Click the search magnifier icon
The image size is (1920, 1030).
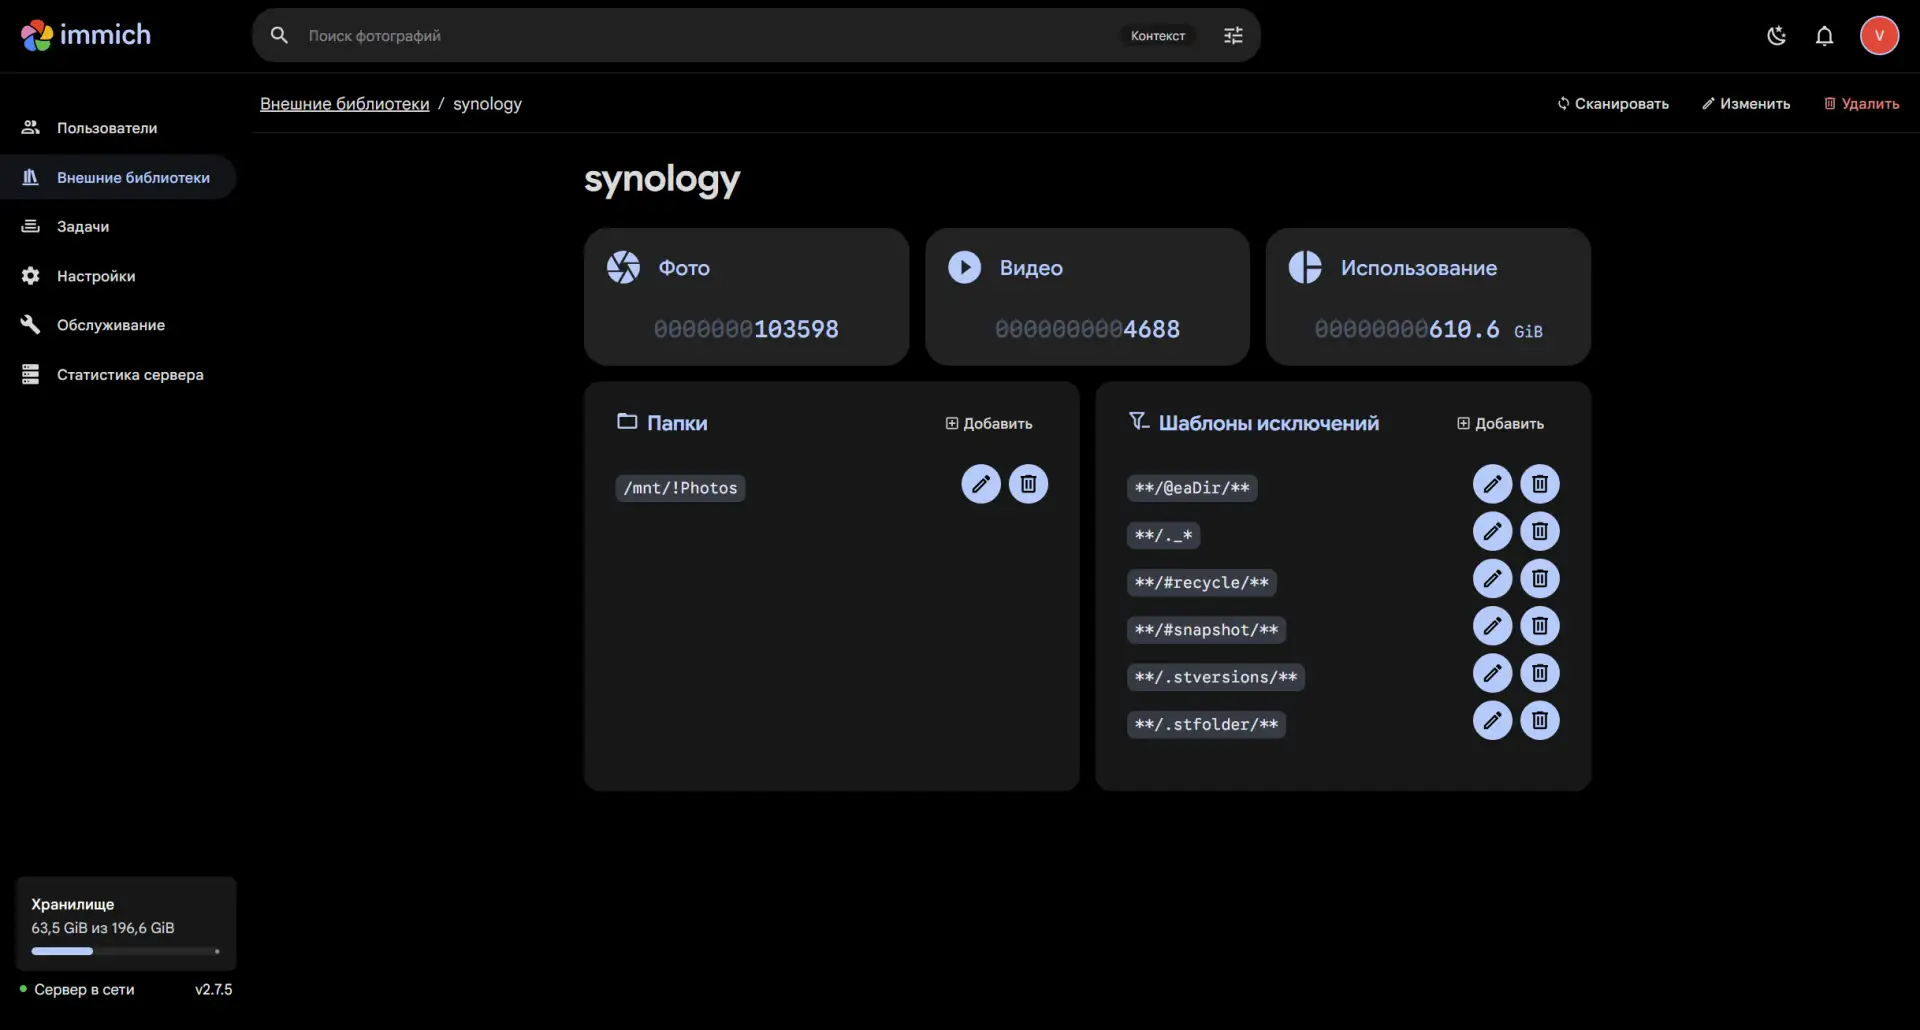tap(279, 35)
